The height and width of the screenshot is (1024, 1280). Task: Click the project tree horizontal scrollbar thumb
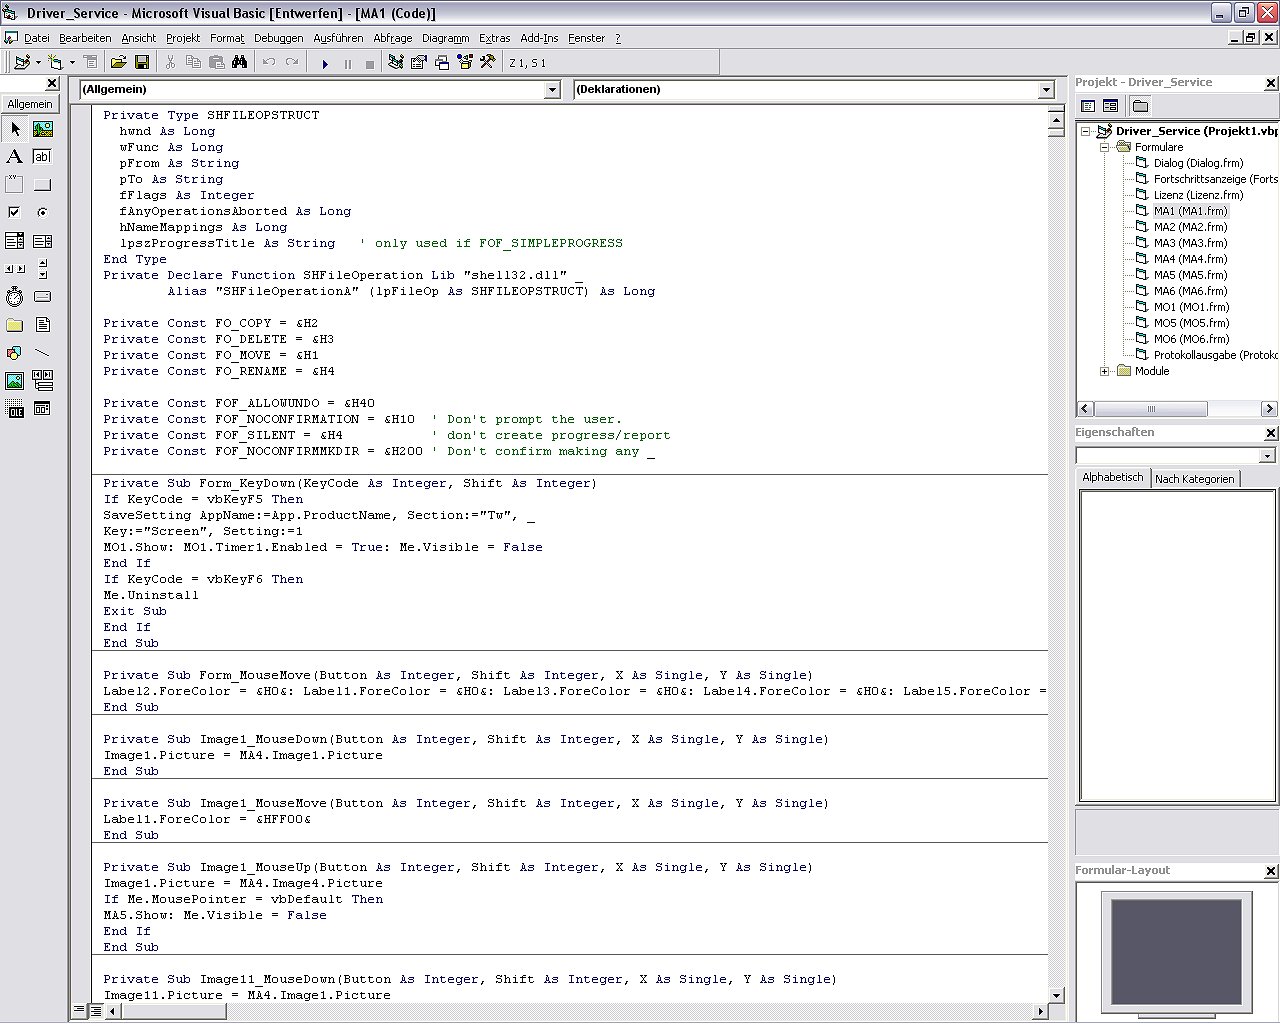coord(1150,409)
